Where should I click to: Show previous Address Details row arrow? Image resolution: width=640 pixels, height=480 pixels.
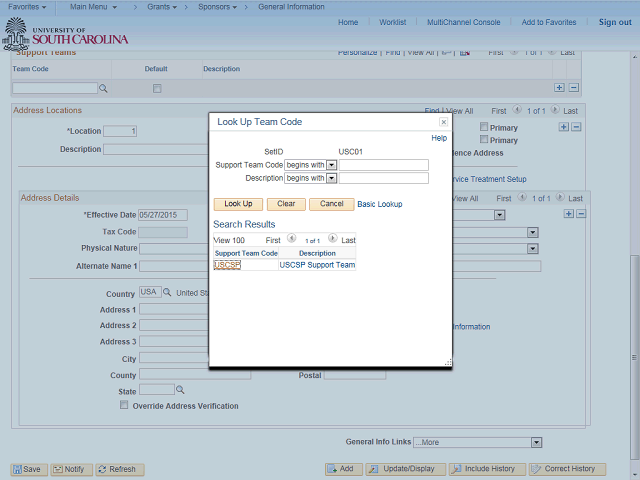click(x=522, y=197)
